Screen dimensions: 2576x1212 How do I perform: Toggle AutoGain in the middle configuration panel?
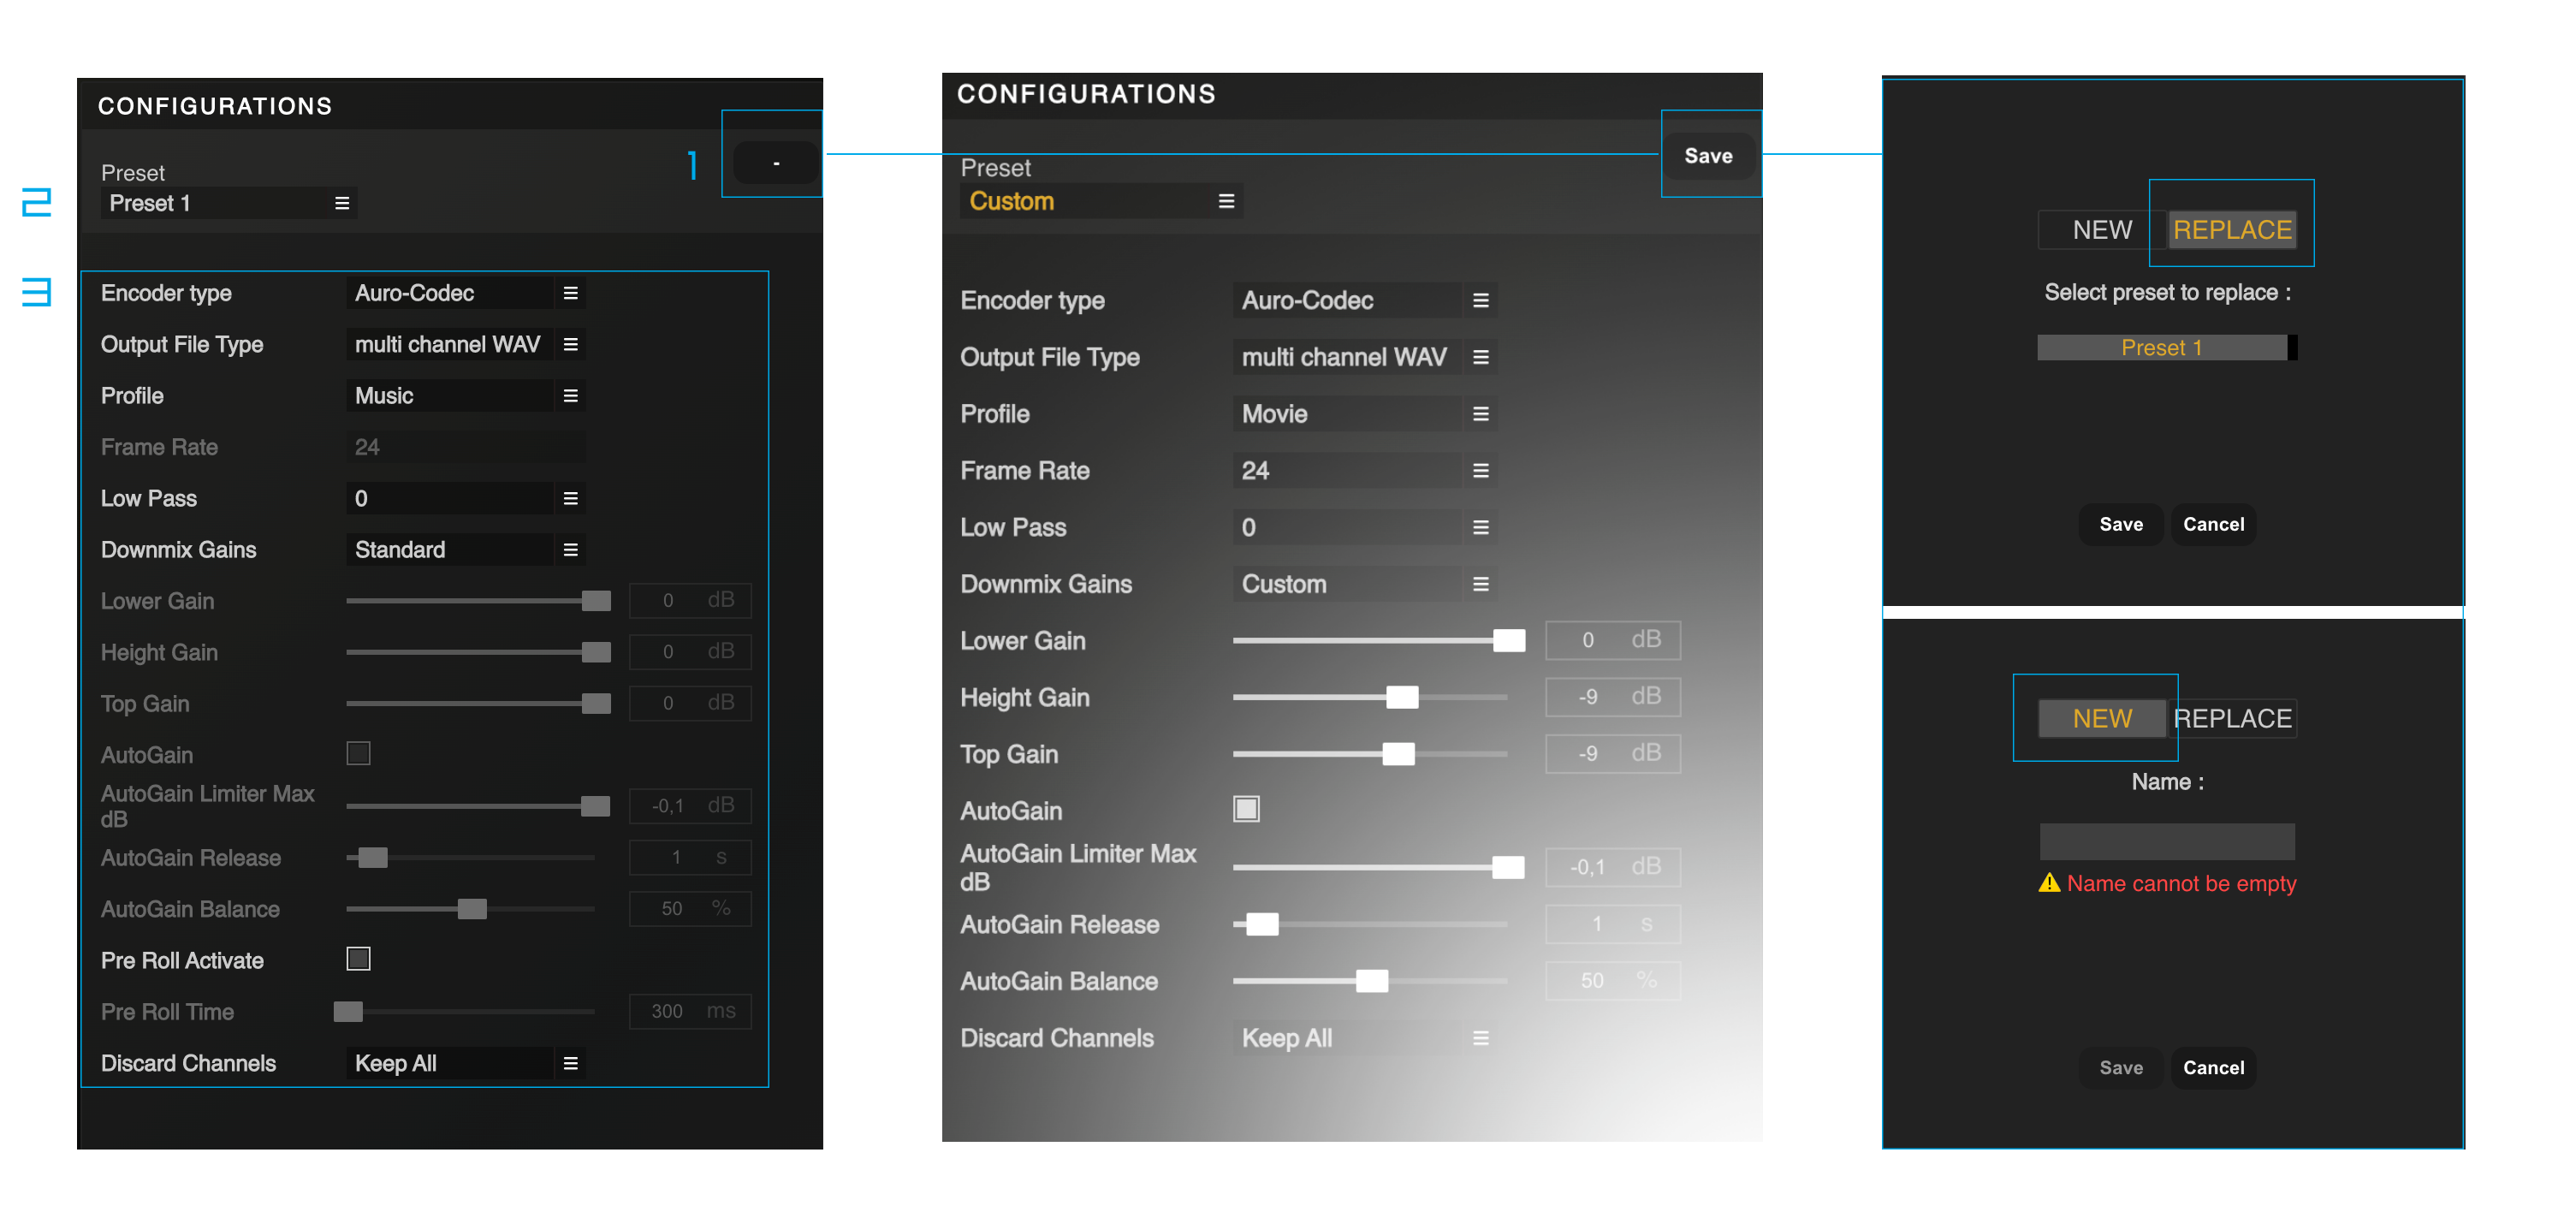pos(1246,810)
